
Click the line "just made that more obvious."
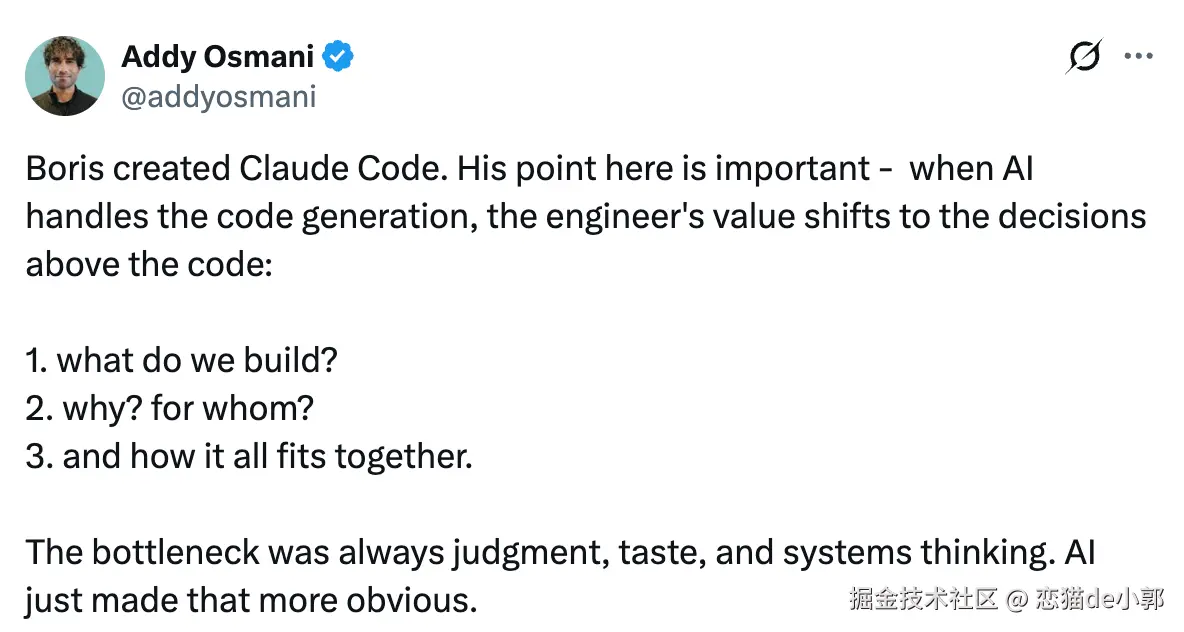tap(250, 600)
